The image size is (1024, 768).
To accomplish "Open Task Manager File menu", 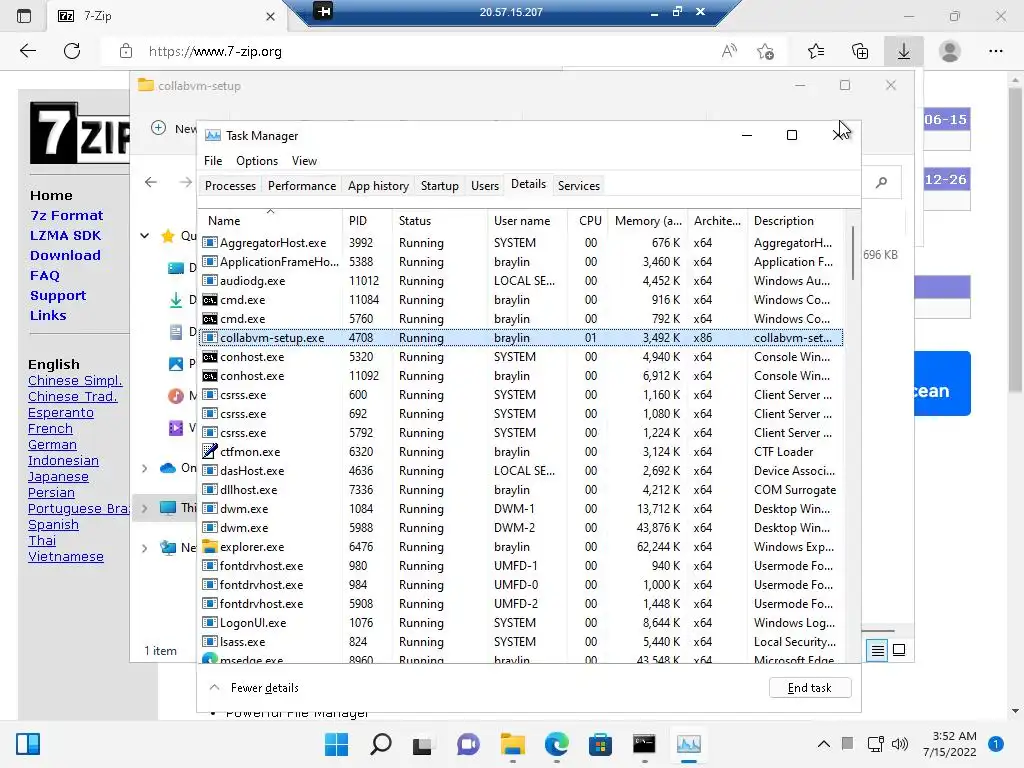I will coord(213,161).
